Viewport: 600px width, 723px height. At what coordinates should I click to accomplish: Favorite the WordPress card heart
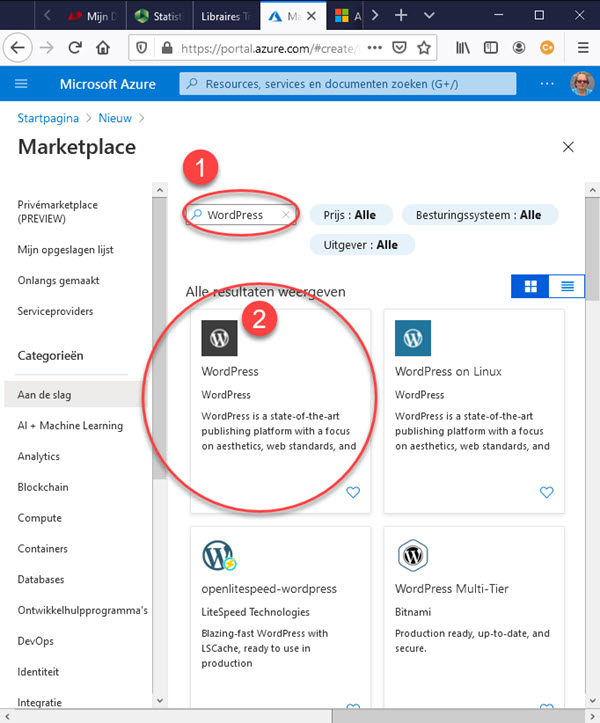353,492
